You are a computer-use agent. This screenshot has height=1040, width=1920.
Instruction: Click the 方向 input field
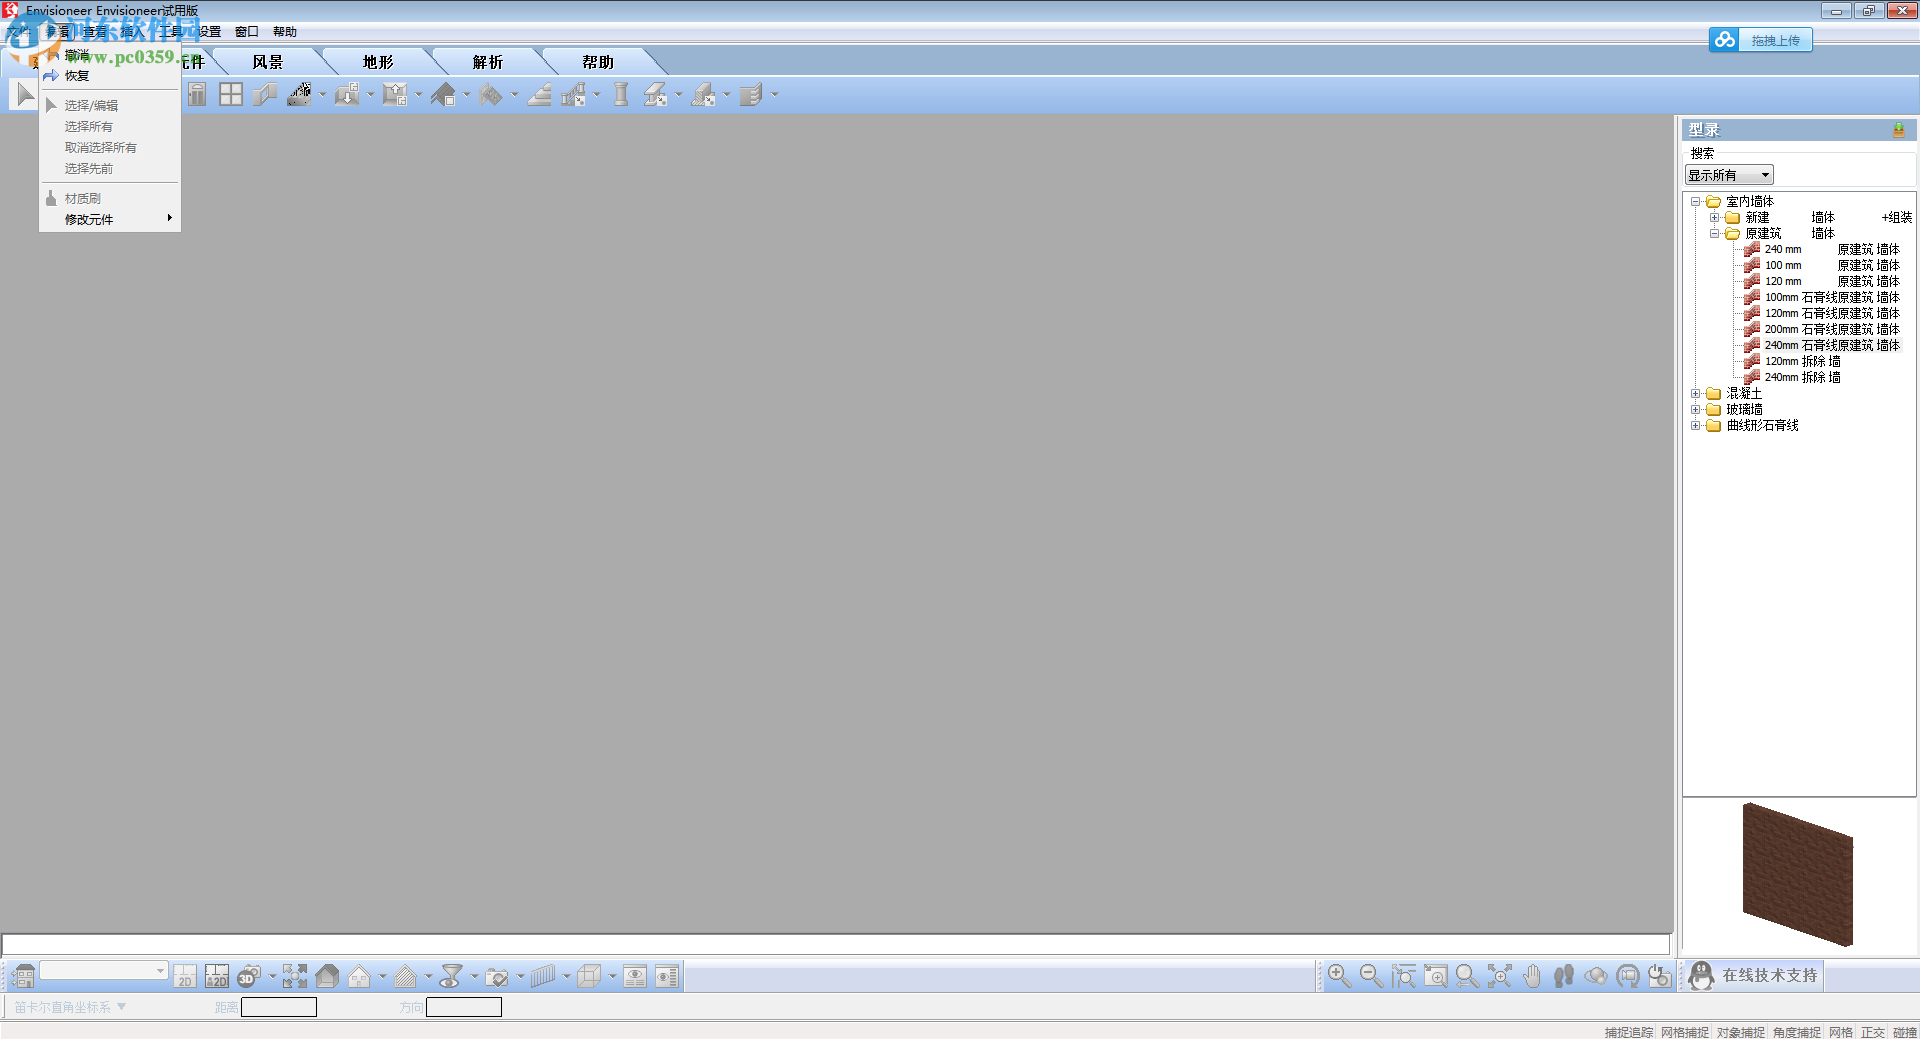tap(464, 1007)
